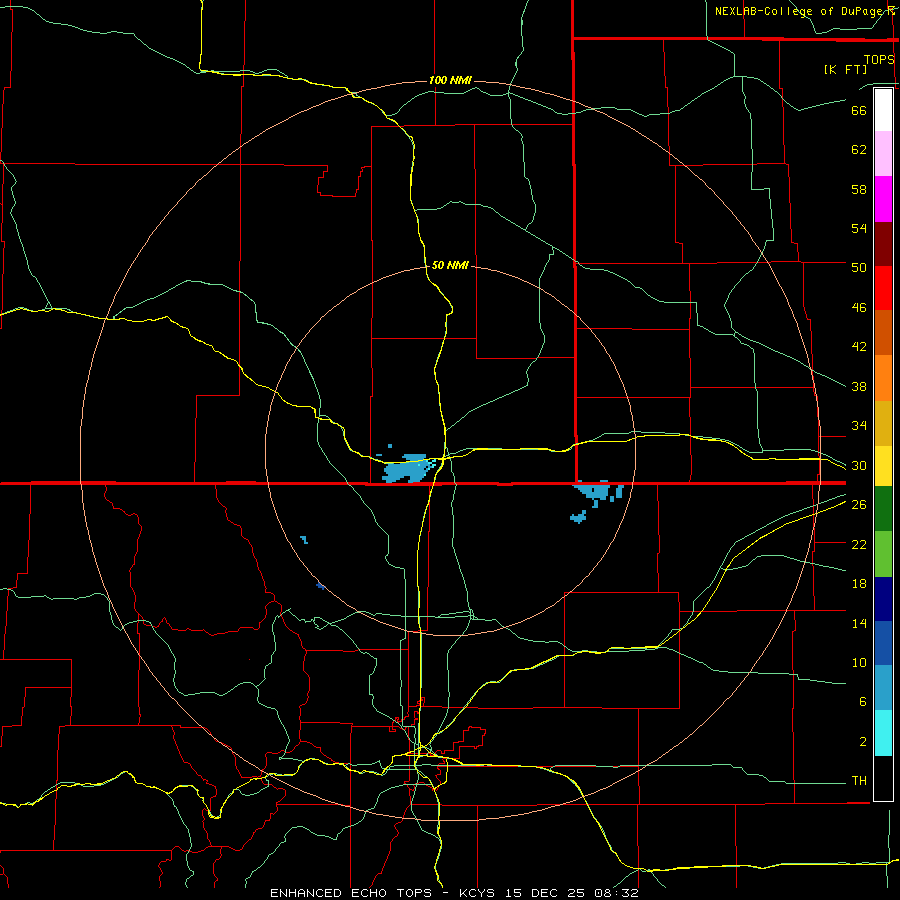Click the '30' legend value

point(859,465)
